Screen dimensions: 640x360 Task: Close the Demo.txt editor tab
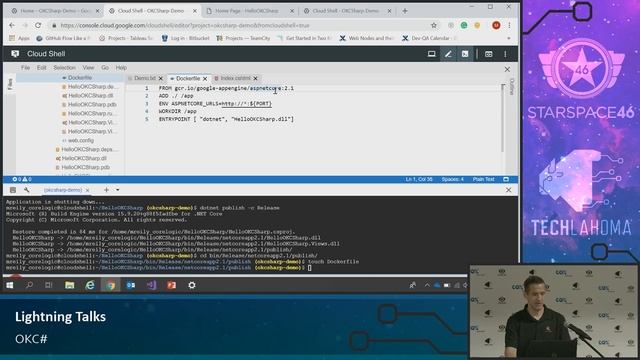(x=161, y=78)
